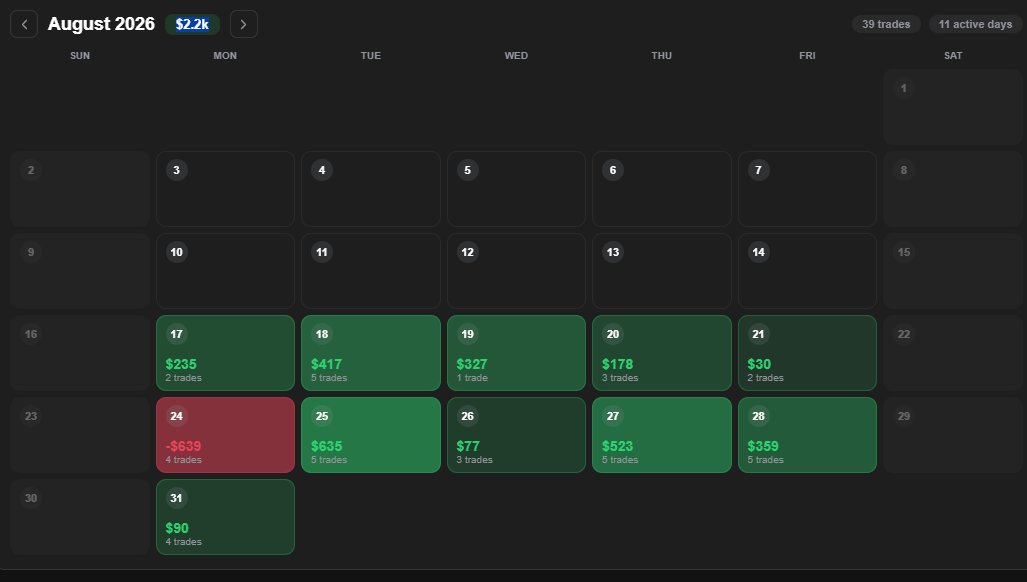Open the August 19 day cell
The image size is (1027, 582).
click(x=516, y=353)
